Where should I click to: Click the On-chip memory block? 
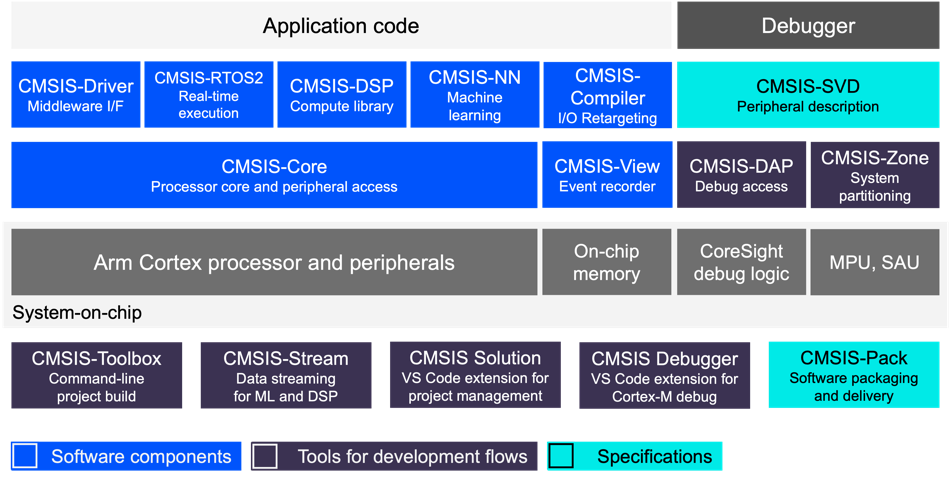pyautogui.click(x=607, y=263)
